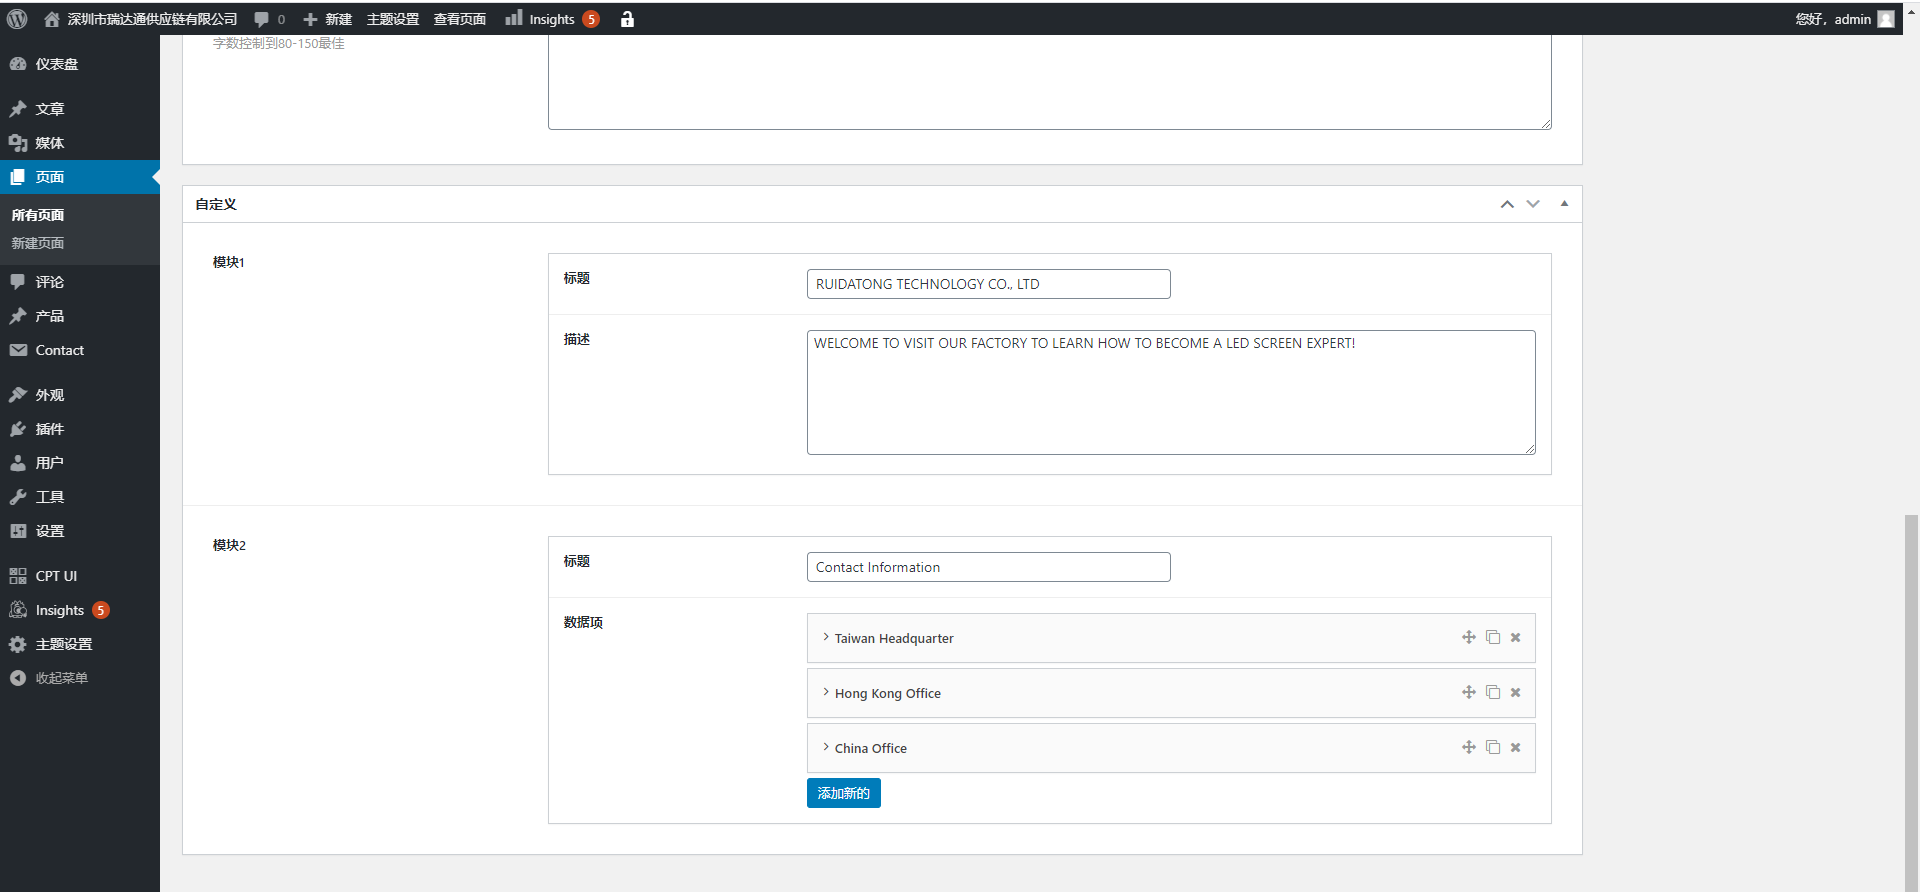The height and width of the screenshot is (892, 1920).
Task: Expand the China Office row
Action: (826, 747)
